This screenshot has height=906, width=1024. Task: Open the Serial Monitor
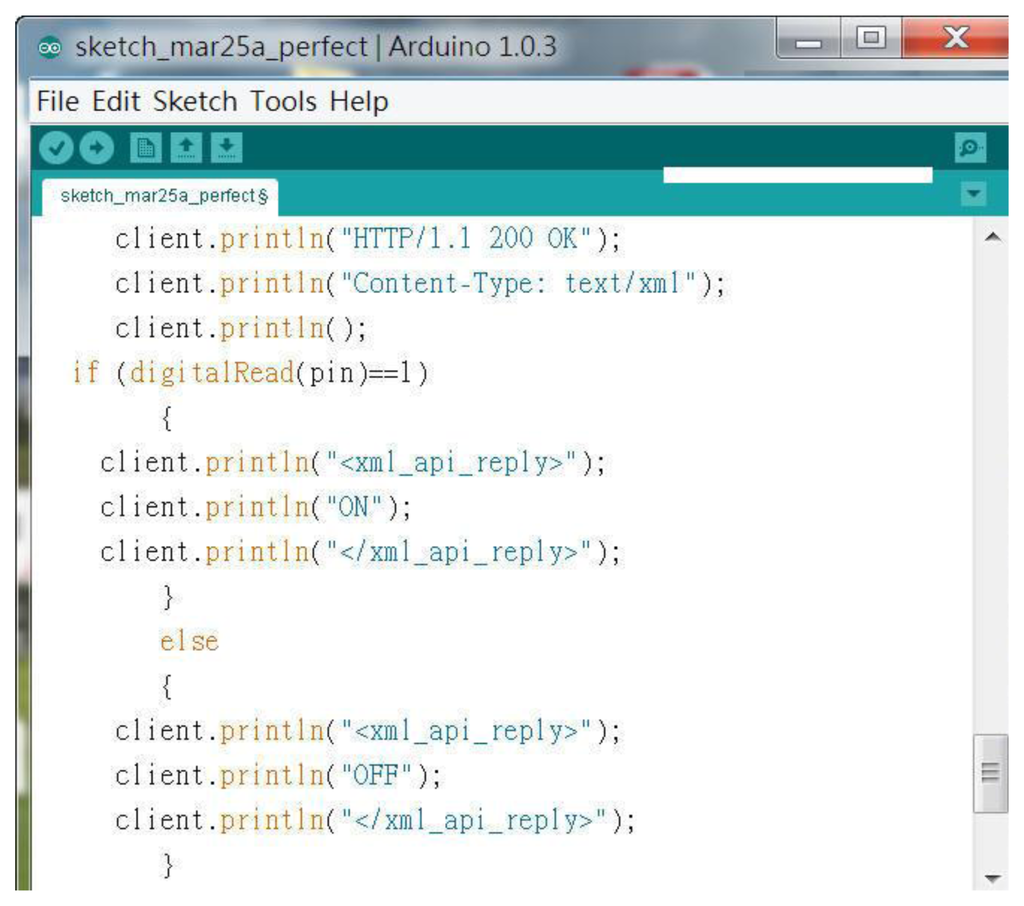tap(970, 148)
